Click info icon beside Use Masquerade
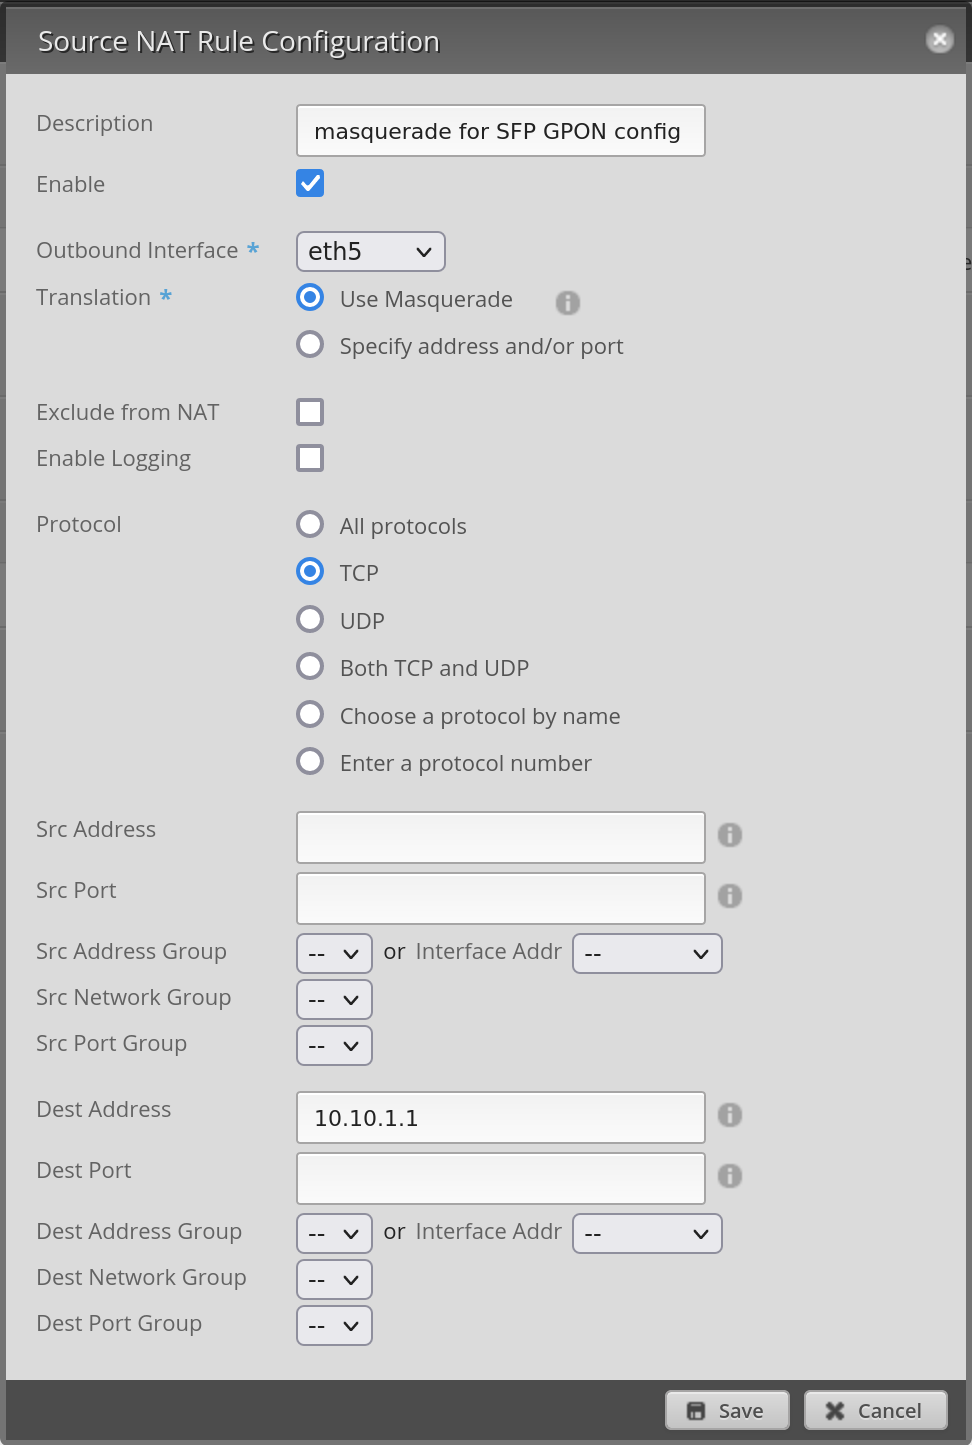Image resolution: width=972 pixels, height=1445 pixels. click(568, 302)
